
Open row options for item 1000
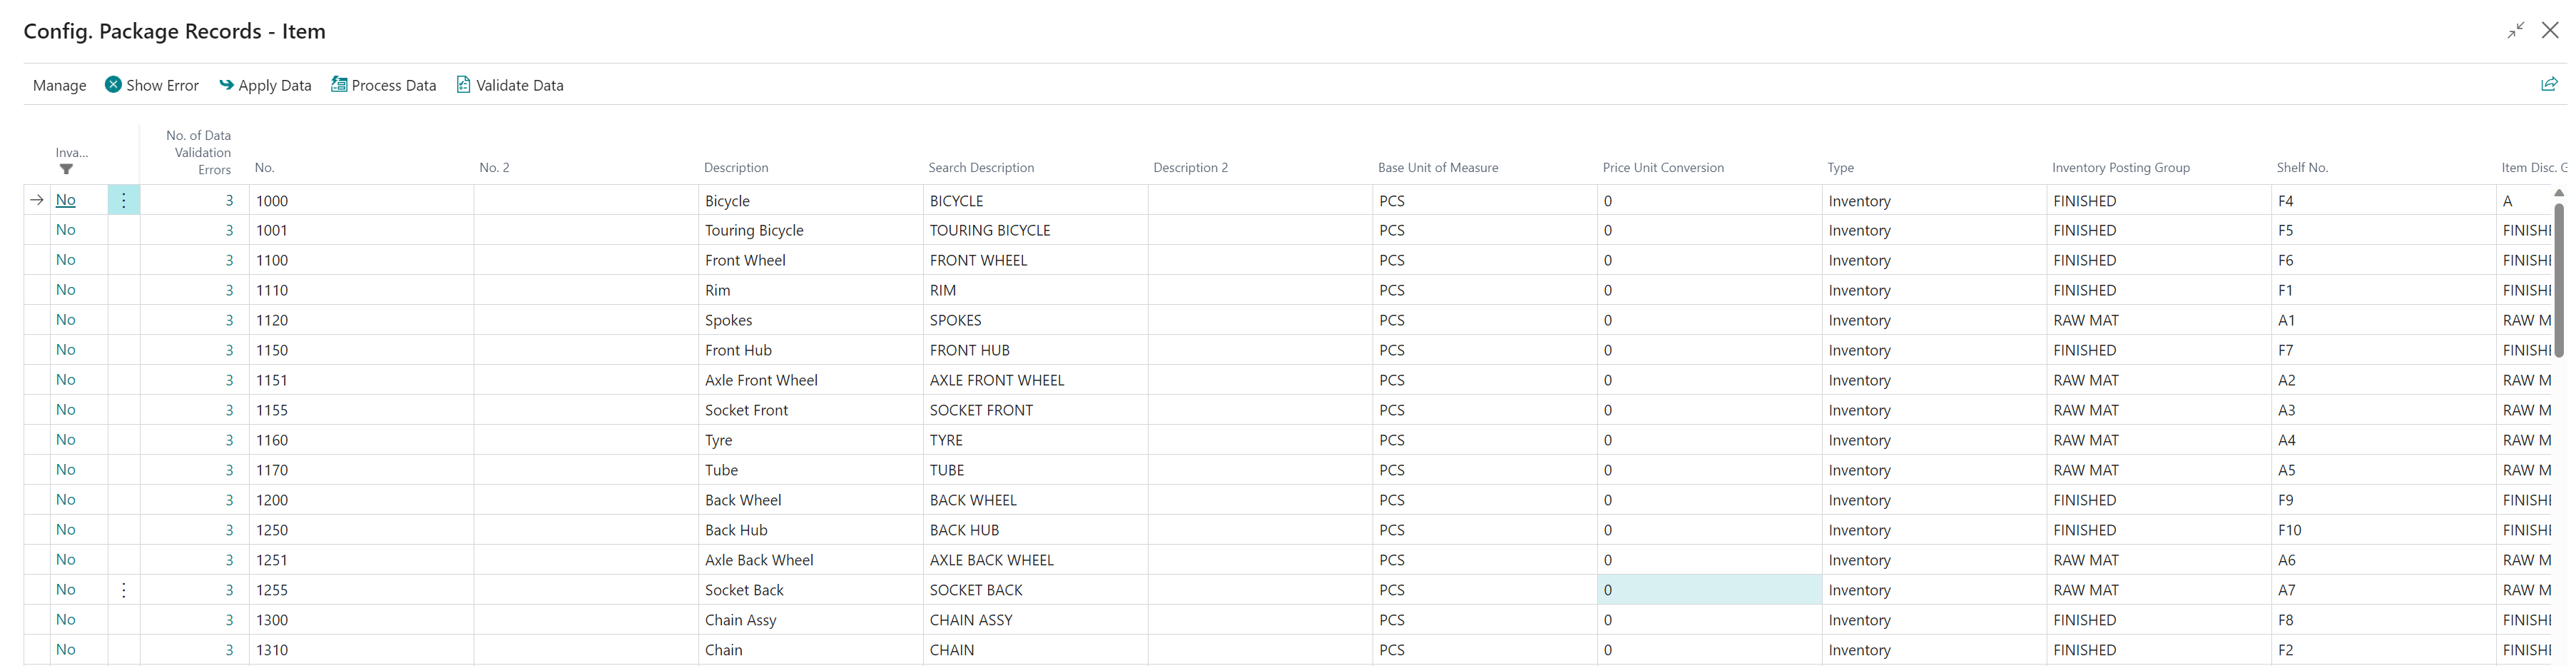124,200
